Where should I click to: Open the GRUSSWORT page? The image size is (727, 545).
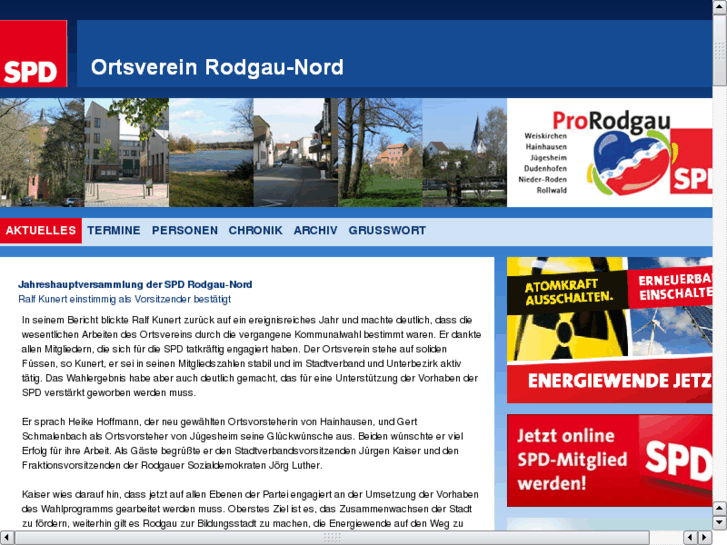[x=387, y=231]
